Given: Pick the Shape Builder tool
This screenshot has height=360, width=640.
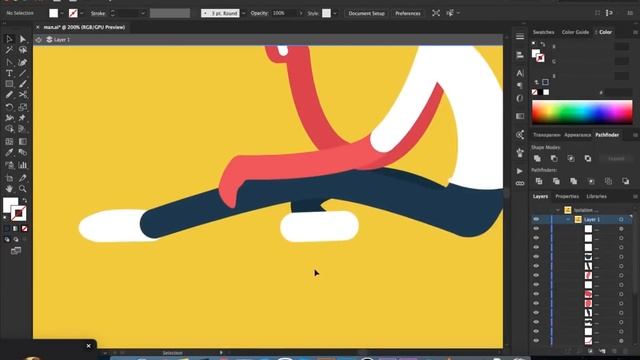Looking at the screenshot, I should tap(9, 129).
